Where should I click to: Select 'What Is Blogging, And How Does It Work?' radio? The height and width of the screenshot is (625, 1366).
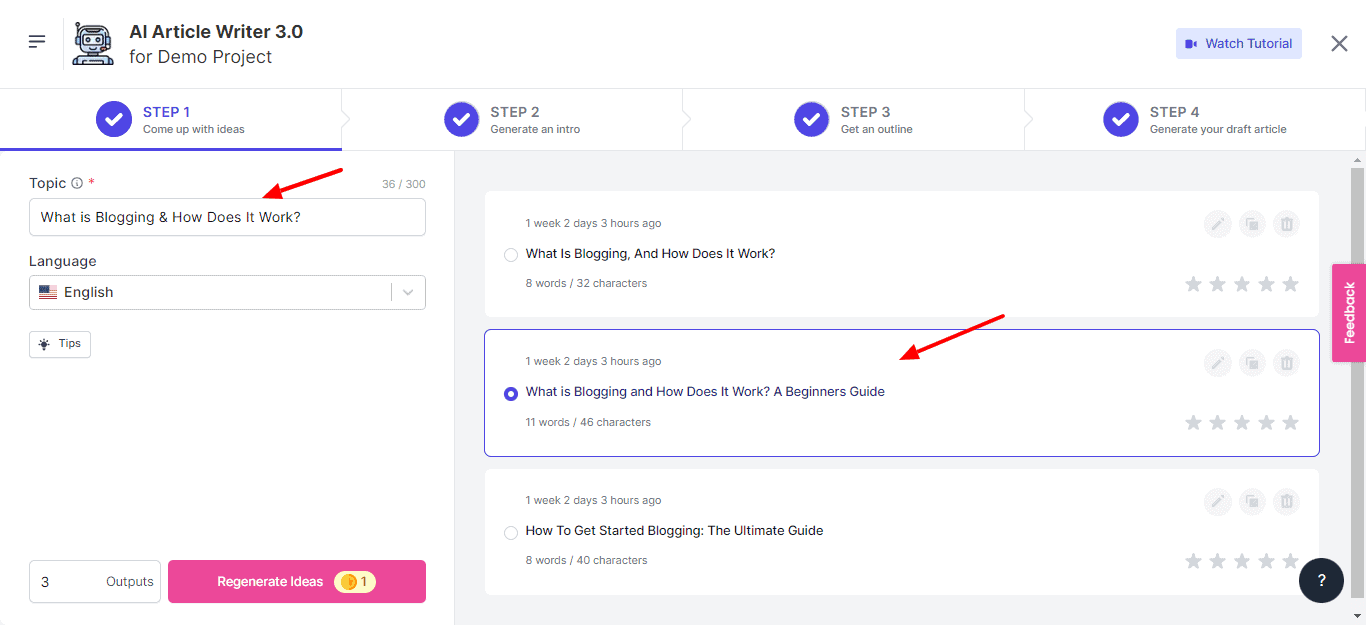[511, 255]
